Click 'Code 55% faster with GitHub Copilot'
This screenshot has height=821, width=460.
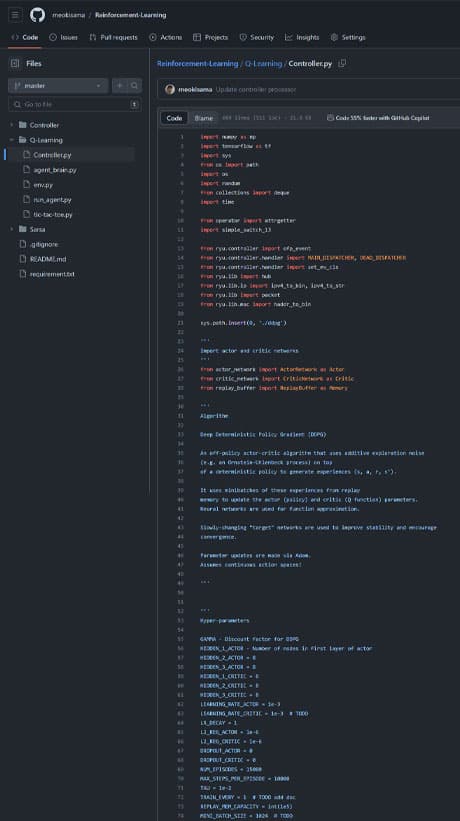(x=382, y=118)
